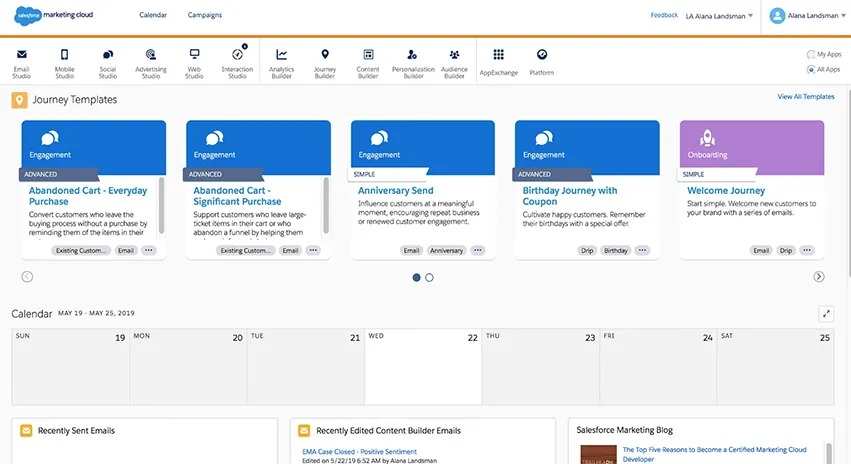Click Email tag on Anniversary Send card
The width and height of the screenshot is (851, 464).
pos(411,250)
